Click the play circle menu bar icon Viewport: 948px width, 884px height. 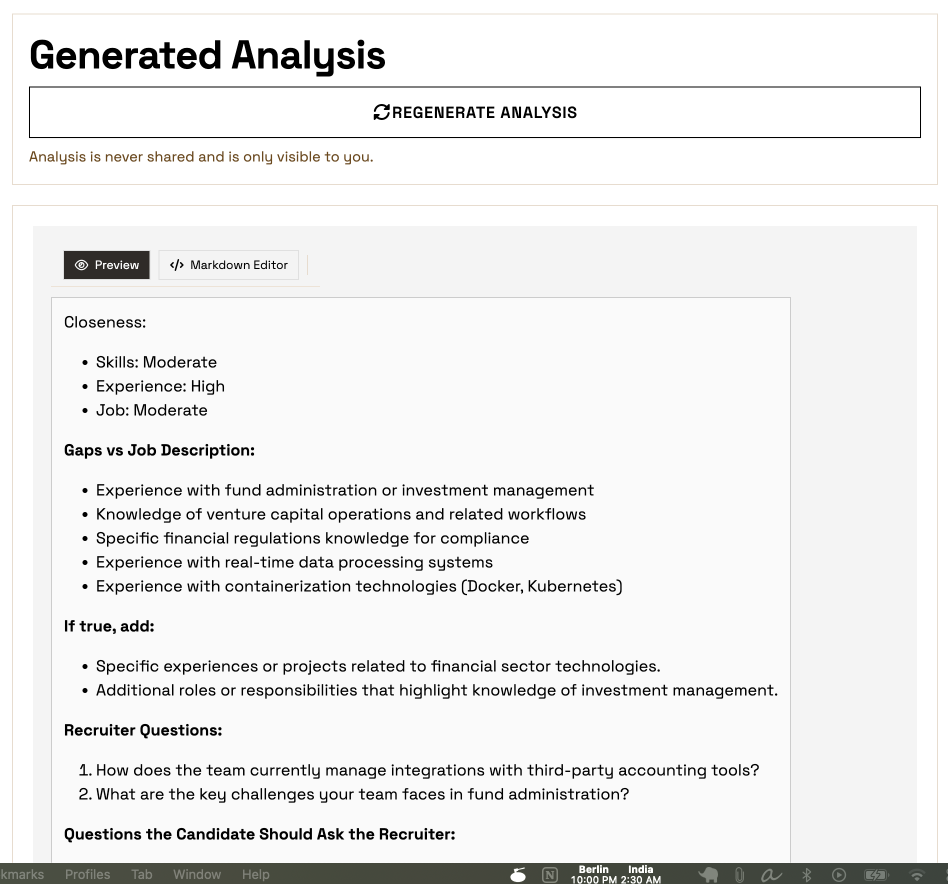click(839, 875)
